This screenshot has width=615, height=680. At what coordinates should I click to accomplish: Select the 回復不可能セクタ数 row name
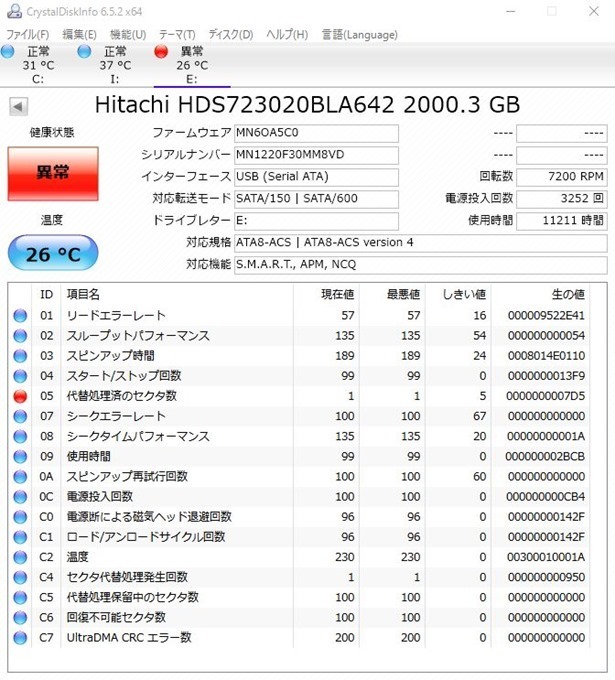pyautogui.click(x=116, y=618)
